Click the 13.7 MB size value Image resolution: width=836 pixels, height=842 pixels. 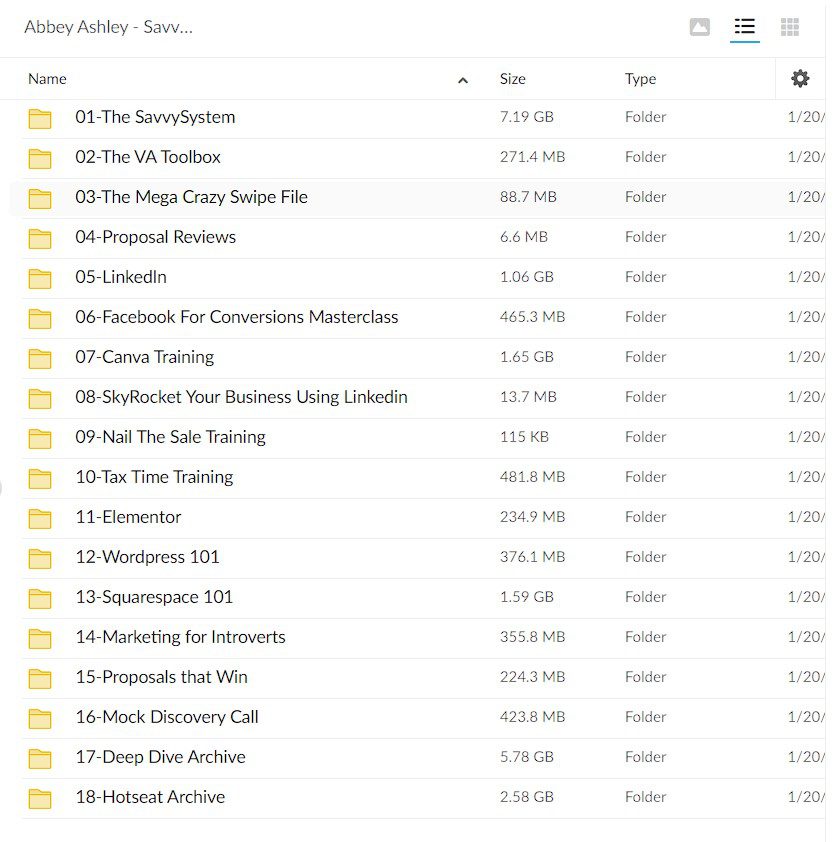click(x=528, y=397)
